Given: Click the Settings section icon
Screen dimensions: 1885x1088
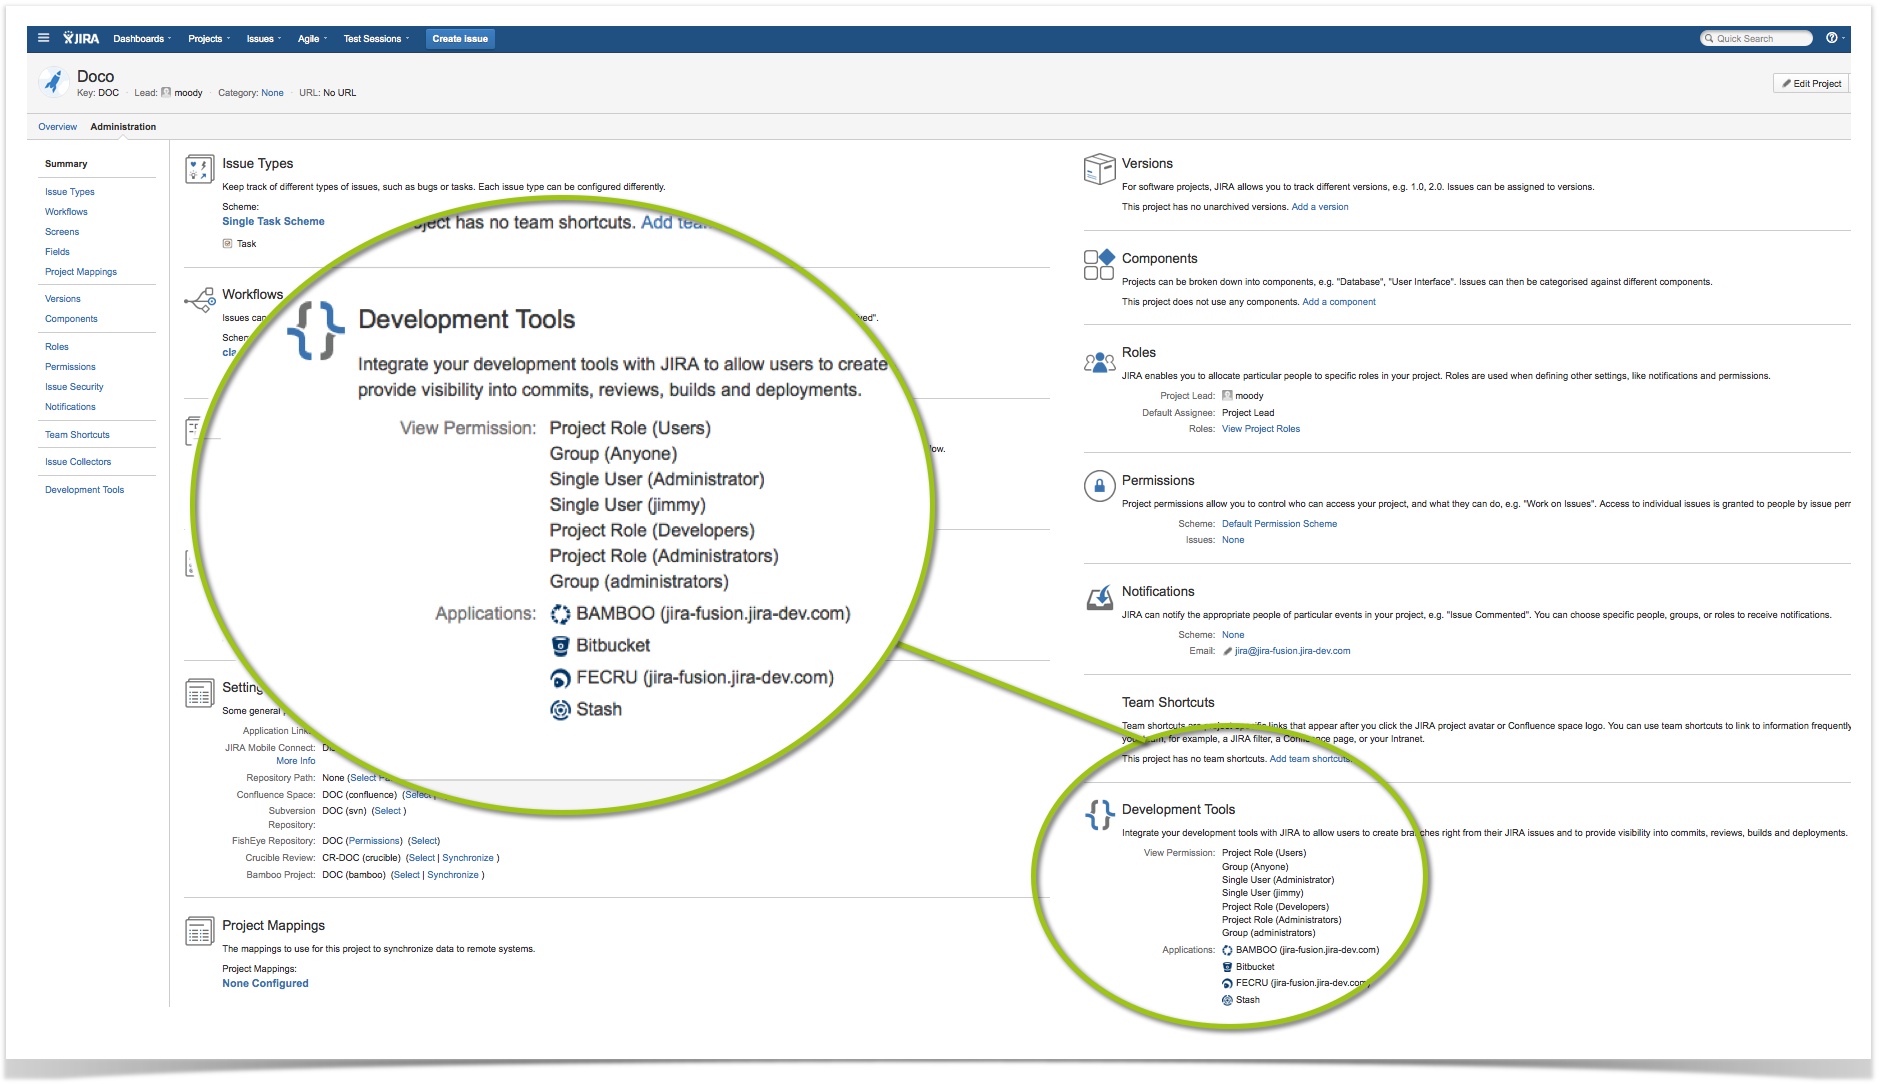Looking at the screenshot, I should pyautogui.click(x=199, y=693).
